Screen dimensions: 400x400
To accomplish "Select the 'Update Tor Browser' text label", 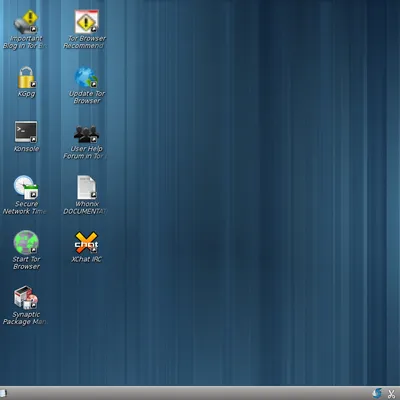I will 87,97.
